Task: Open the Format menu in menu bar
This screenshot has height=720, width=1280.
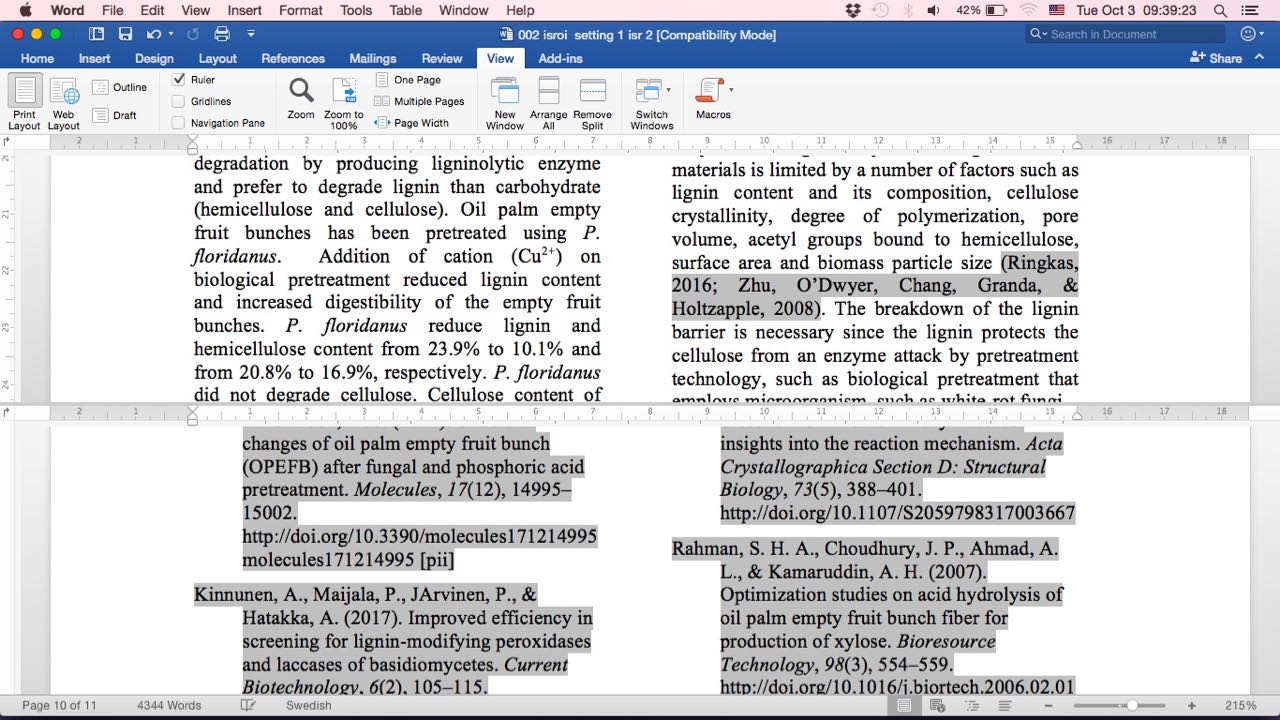Action: (x=300, y=10)
